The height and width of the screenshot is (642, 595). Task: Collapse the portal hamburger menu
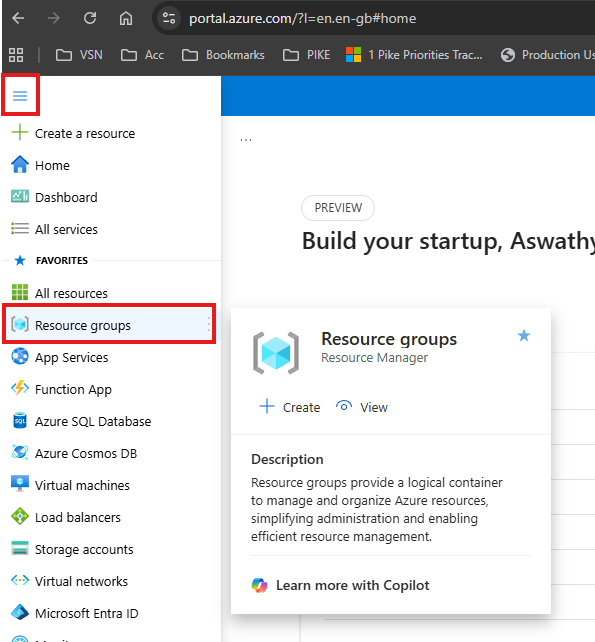20,96
